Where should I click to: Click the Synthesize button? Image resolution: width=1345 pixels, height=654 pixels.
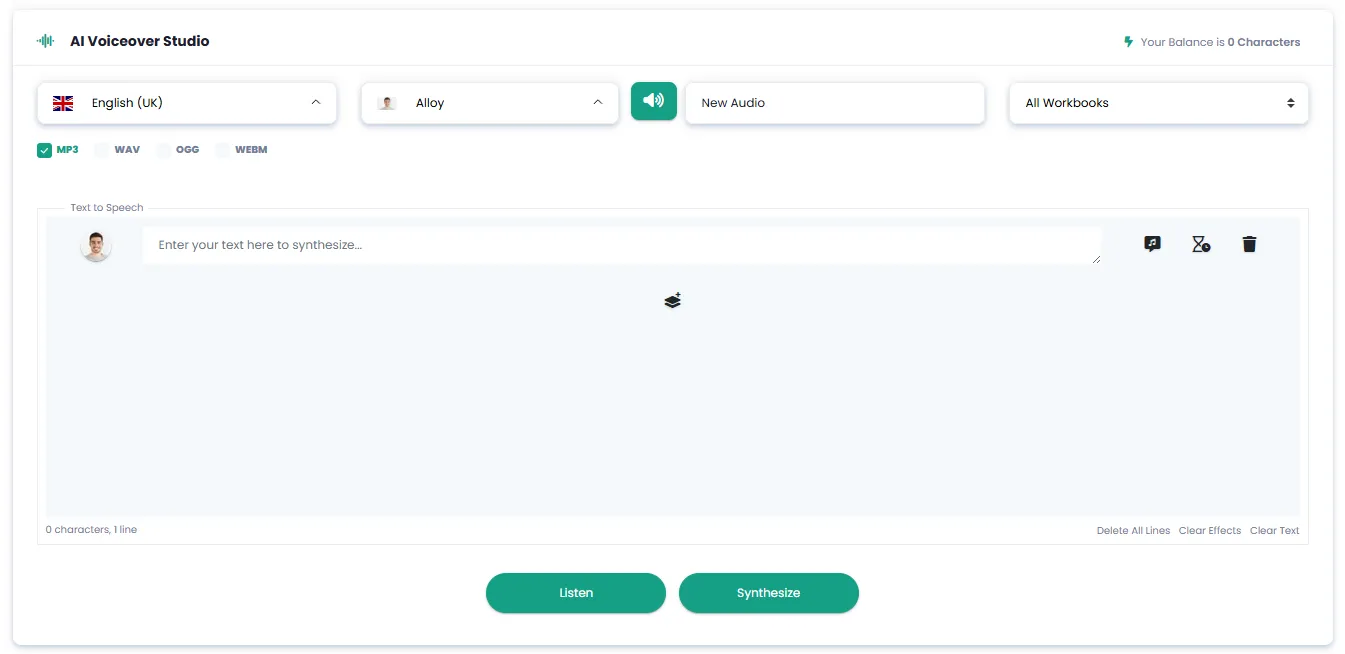point(769,593)
